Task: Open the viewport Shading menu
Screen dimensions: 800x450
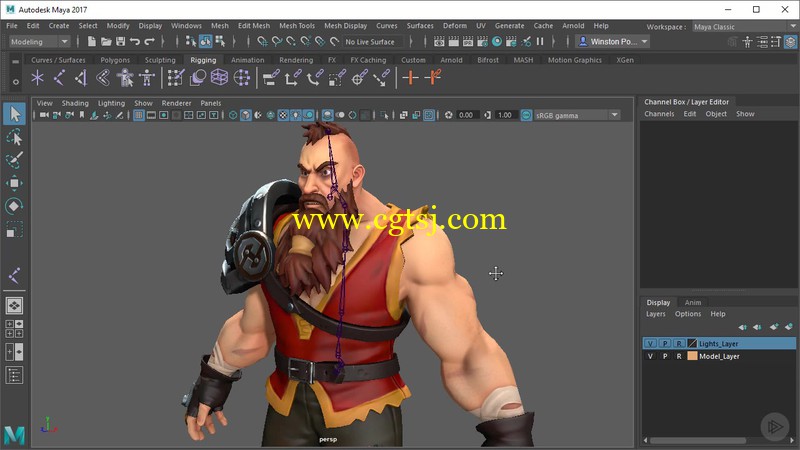Action: [x=75, y=103]
